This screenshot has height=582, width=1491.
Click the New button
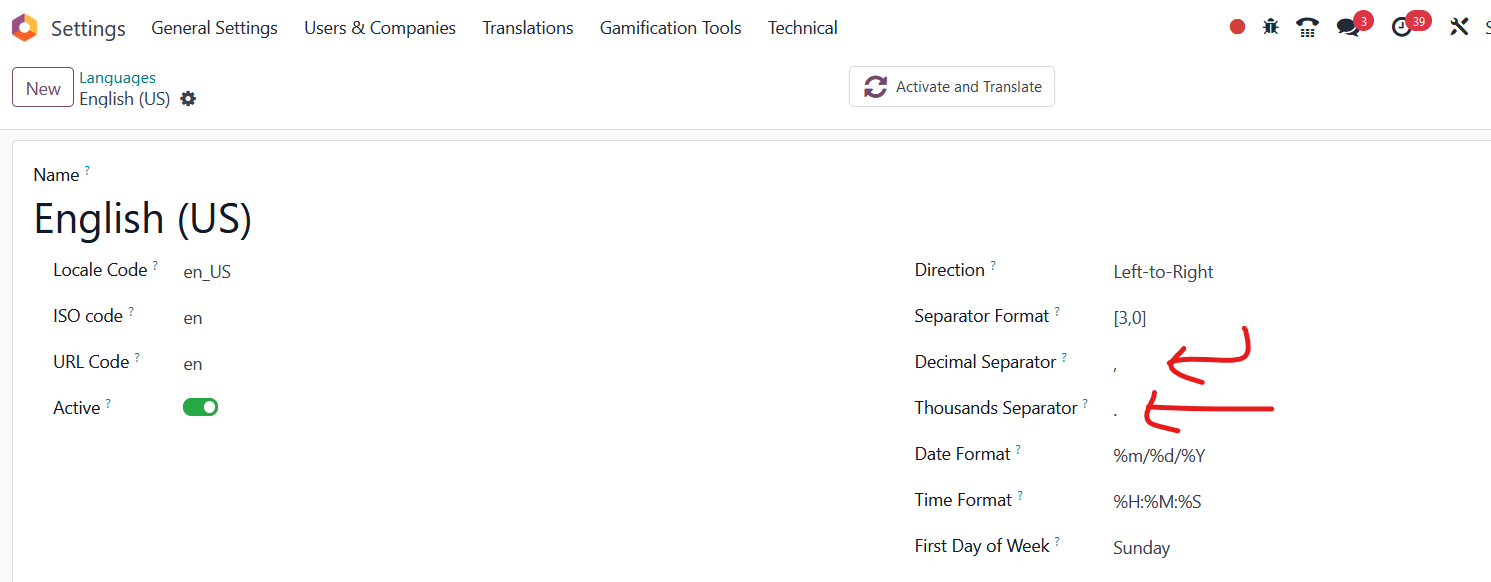pos(43,88)
